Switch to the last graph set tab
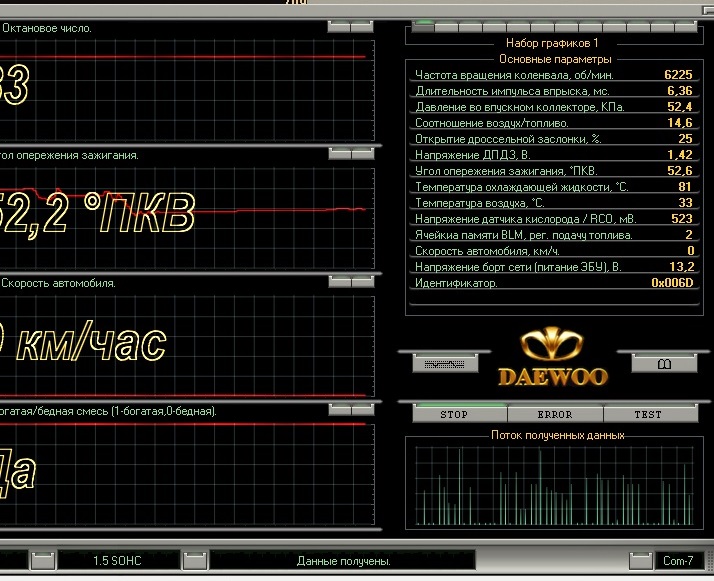Viewport: 714px width, 581px height. click(685, 27)
